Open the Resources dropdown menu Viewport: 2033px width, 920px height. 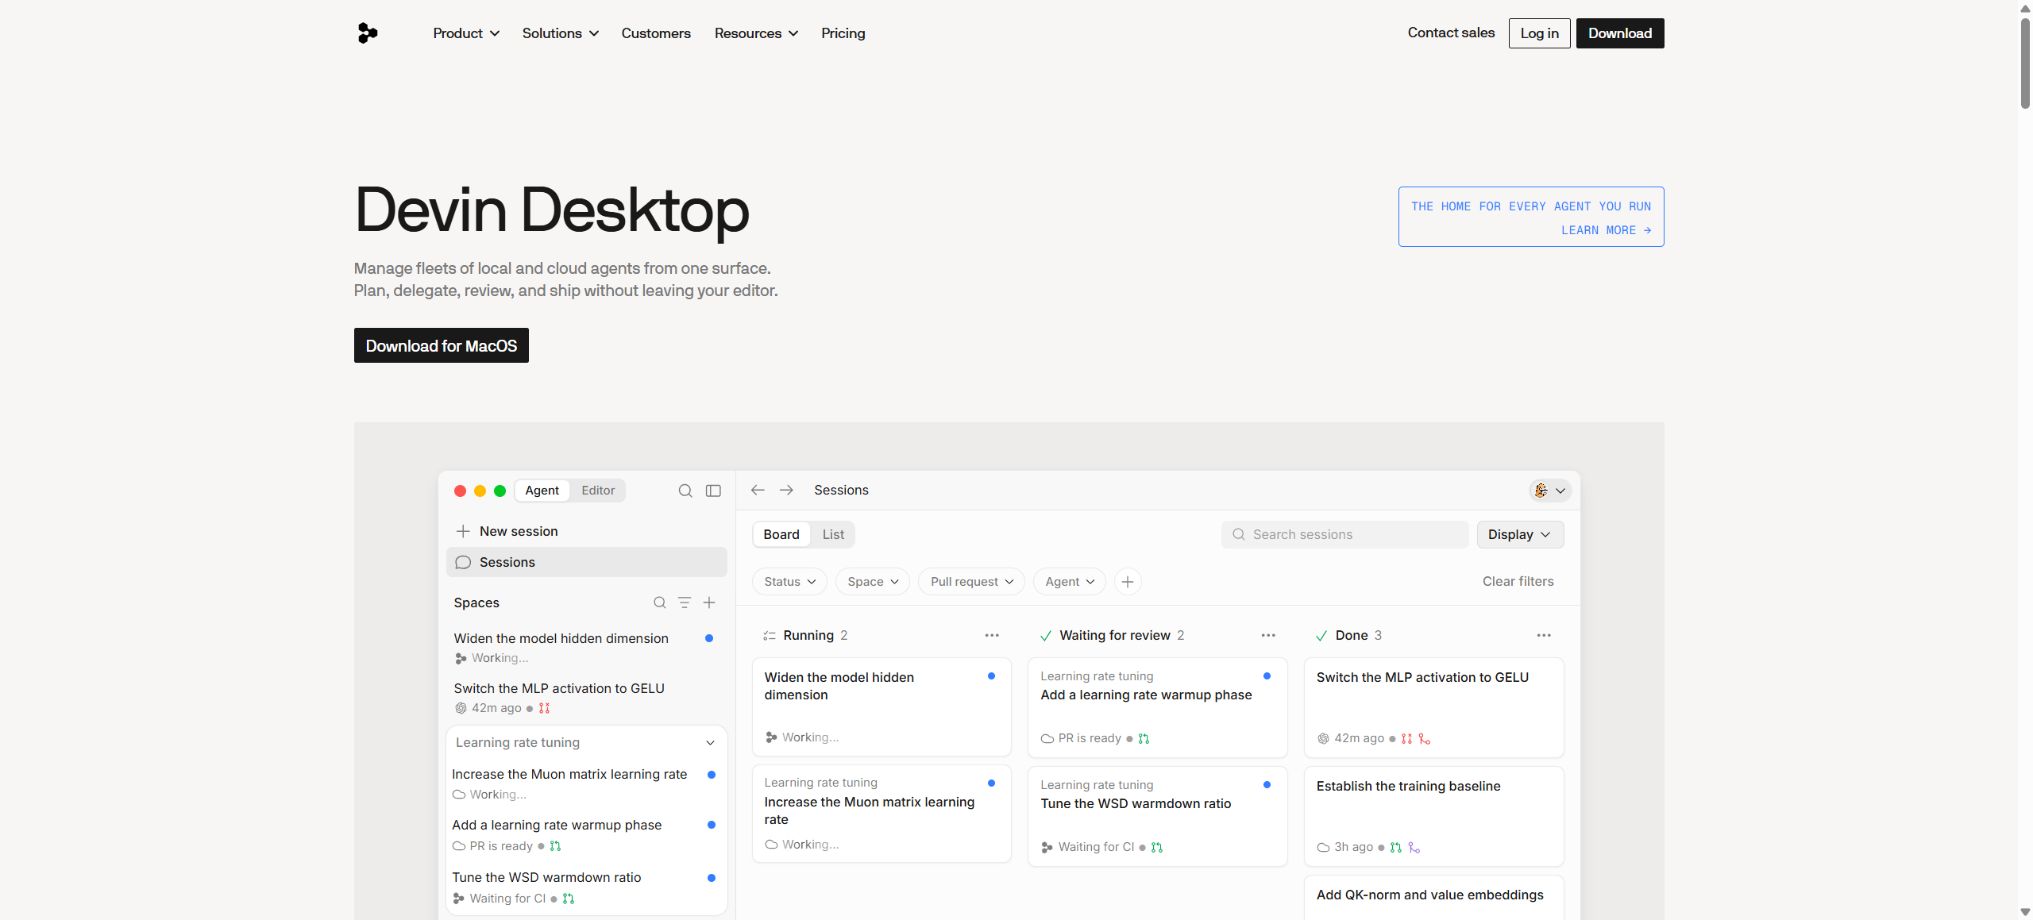point(756,33)
